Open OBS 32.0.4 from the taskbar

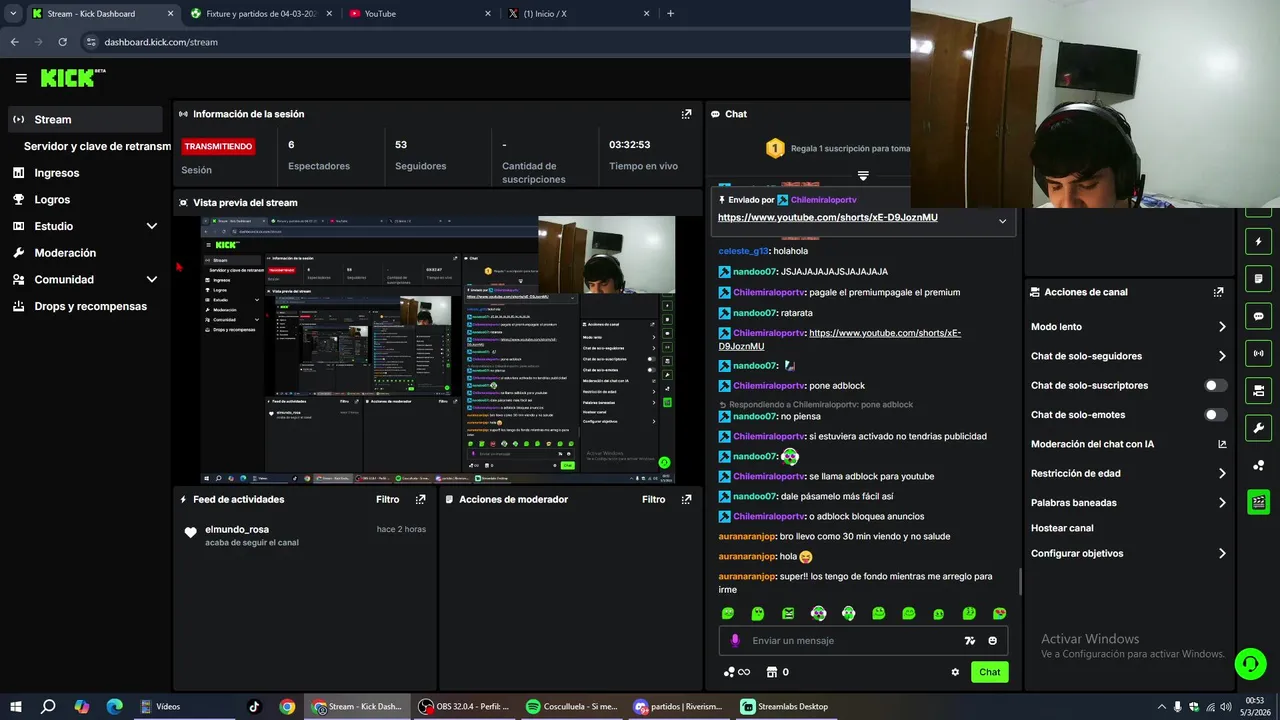[463, 706]
